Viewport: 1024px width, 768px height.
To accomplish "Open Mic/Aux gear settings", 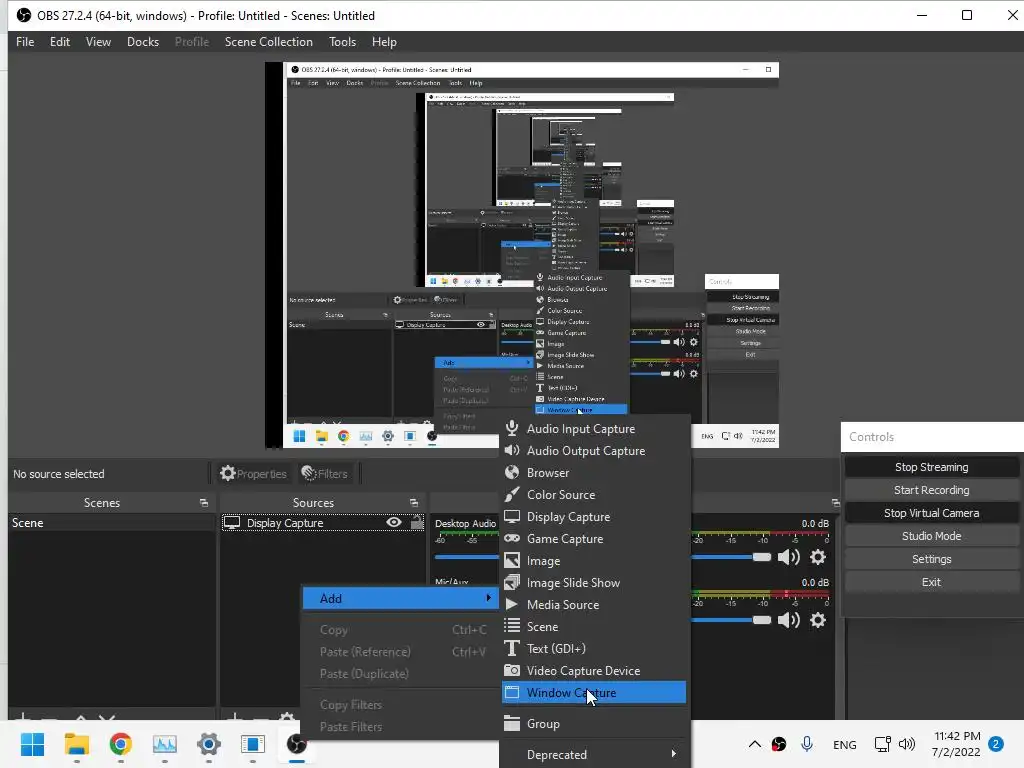I will pyautogui.click(x=818, y=620).
